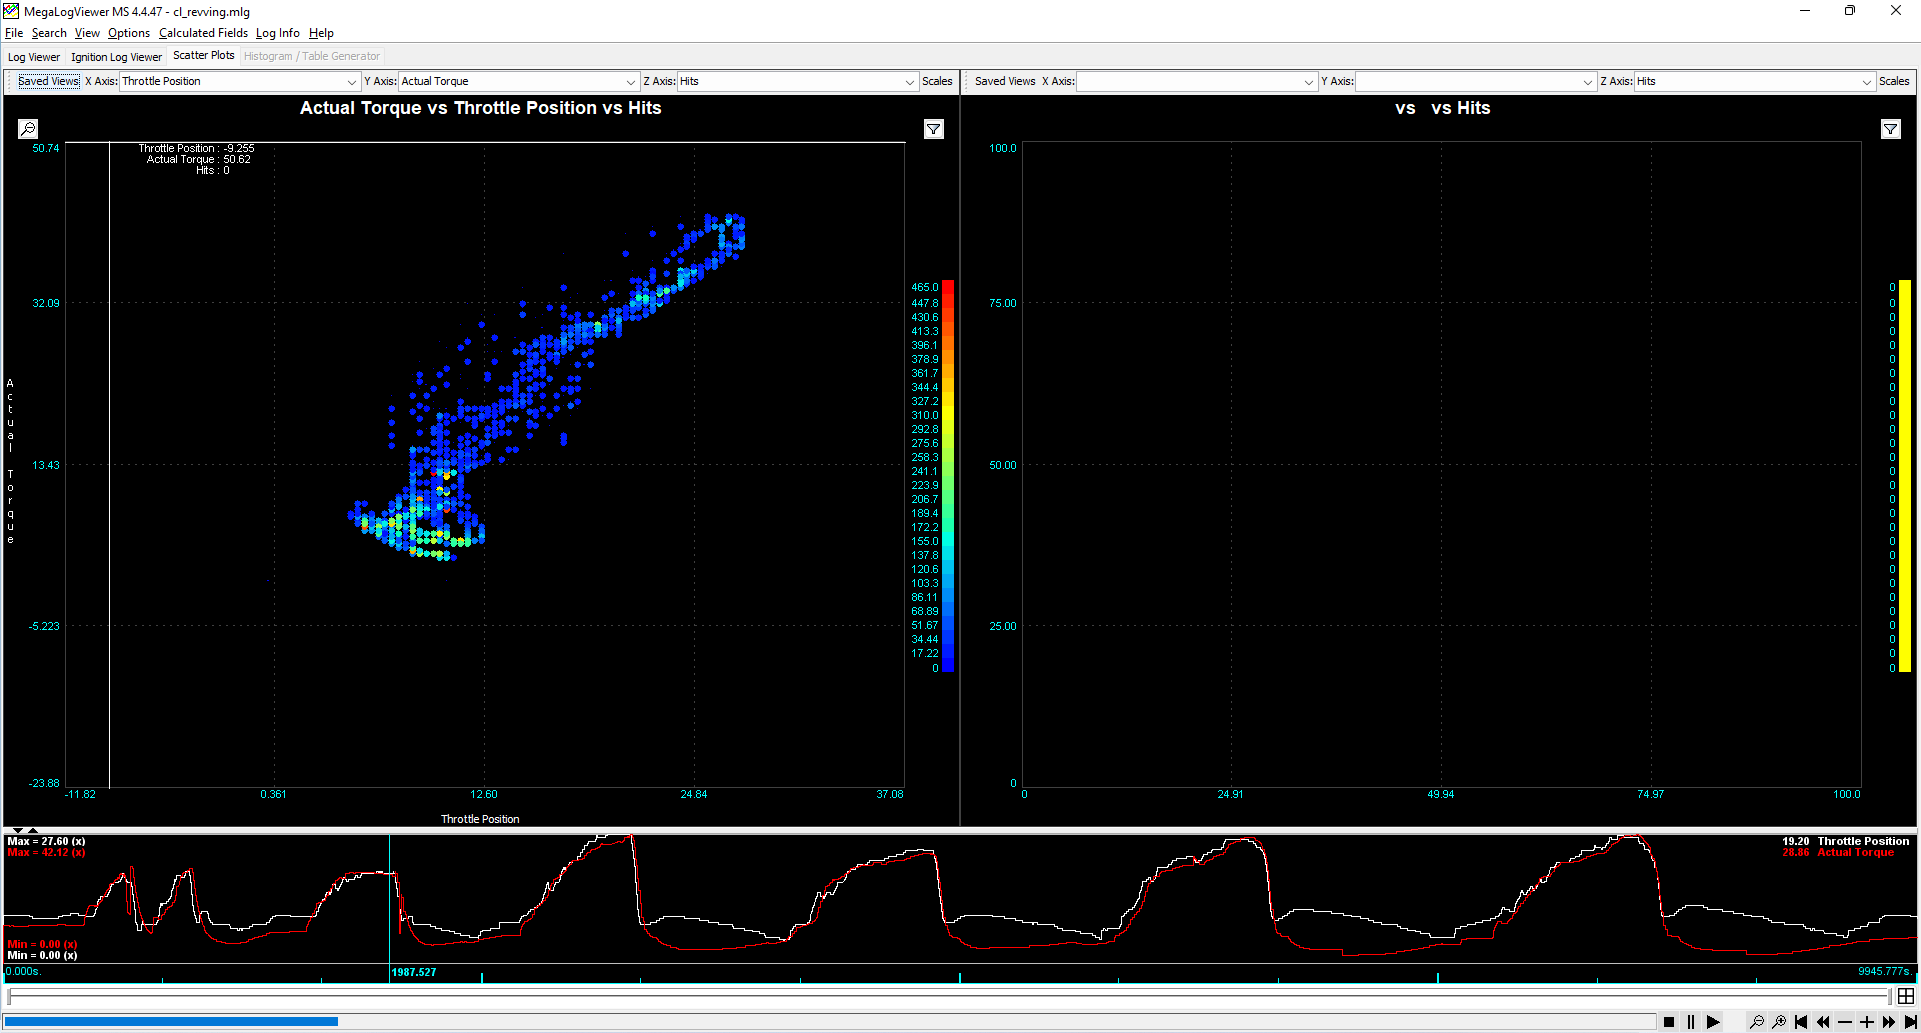The width and height of the screenshot is (1921, 1033).
Task: Click Saved Views on the left plot
Action: (49, 81)
